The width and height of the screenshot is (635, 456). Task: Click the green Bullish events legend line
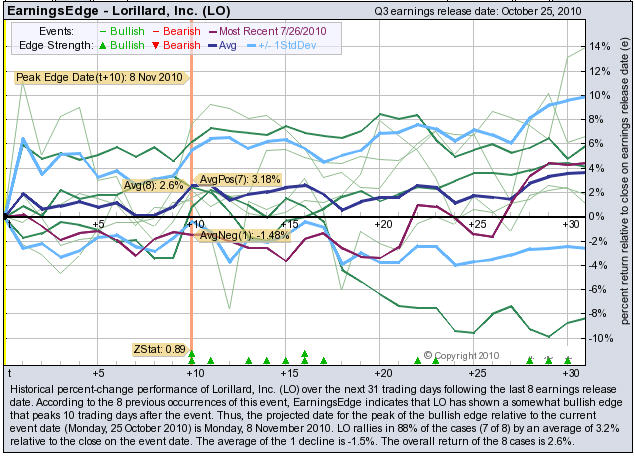[x=110, y=32]
